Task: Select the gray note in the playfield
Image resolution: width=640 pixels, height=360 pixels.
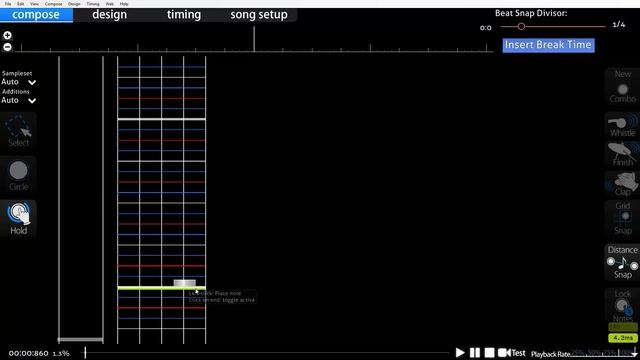Action: click(x=184, y=283)
